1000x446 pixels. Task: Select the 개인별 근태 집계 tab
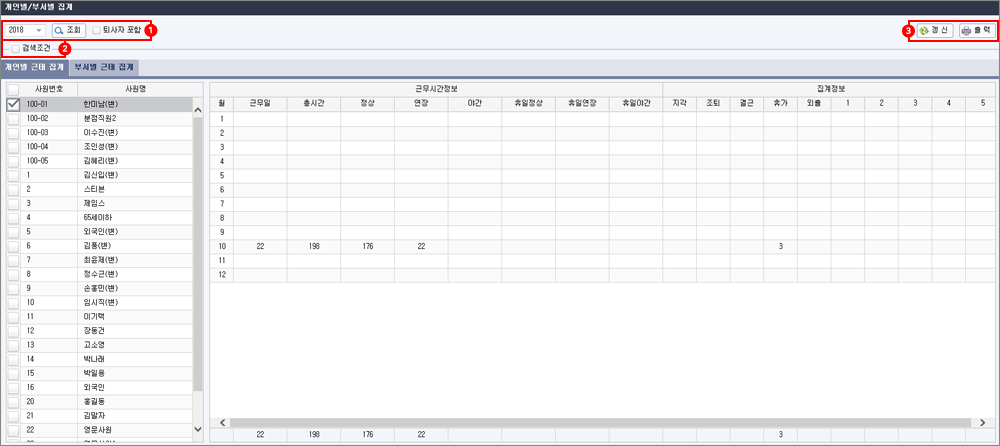[35, 66]
